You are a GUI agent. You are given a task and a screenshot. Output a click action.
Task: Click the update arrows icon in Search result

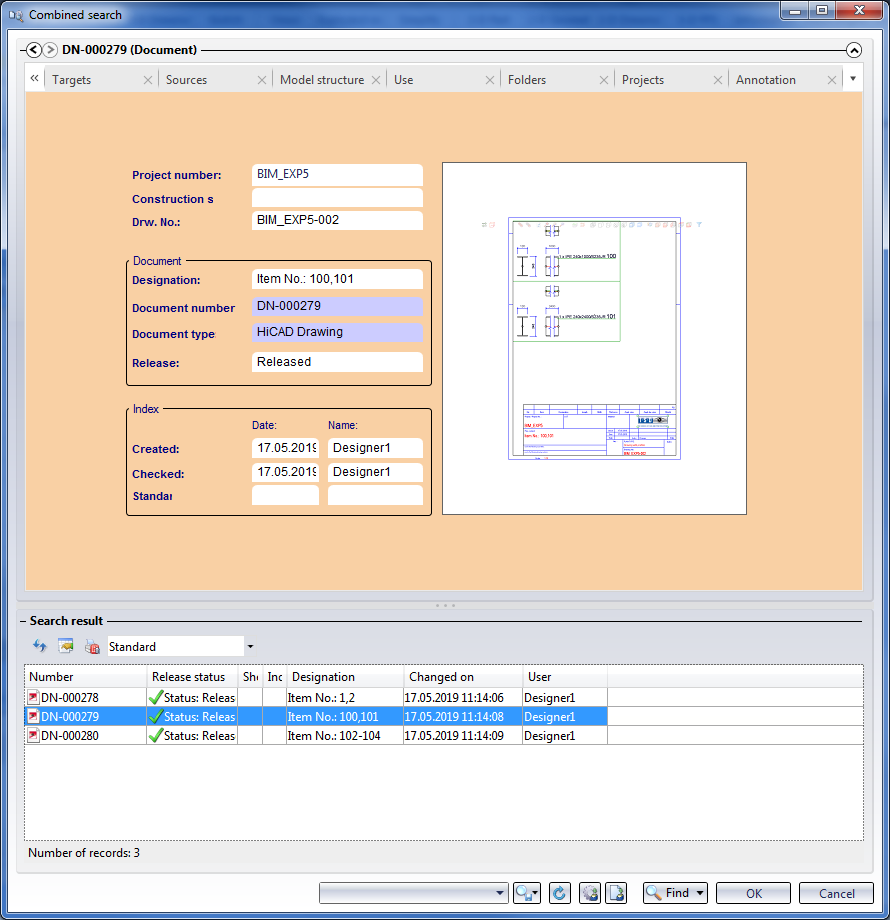40,647
